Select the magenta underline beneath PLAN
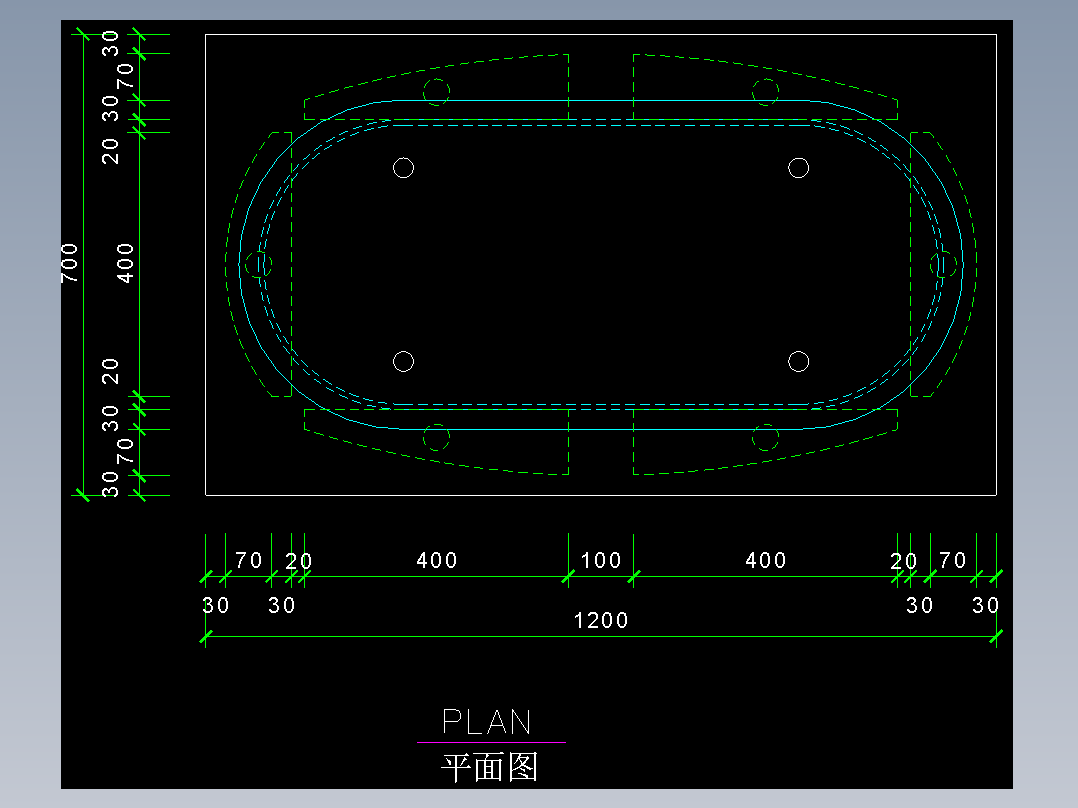 coord(491,743)
